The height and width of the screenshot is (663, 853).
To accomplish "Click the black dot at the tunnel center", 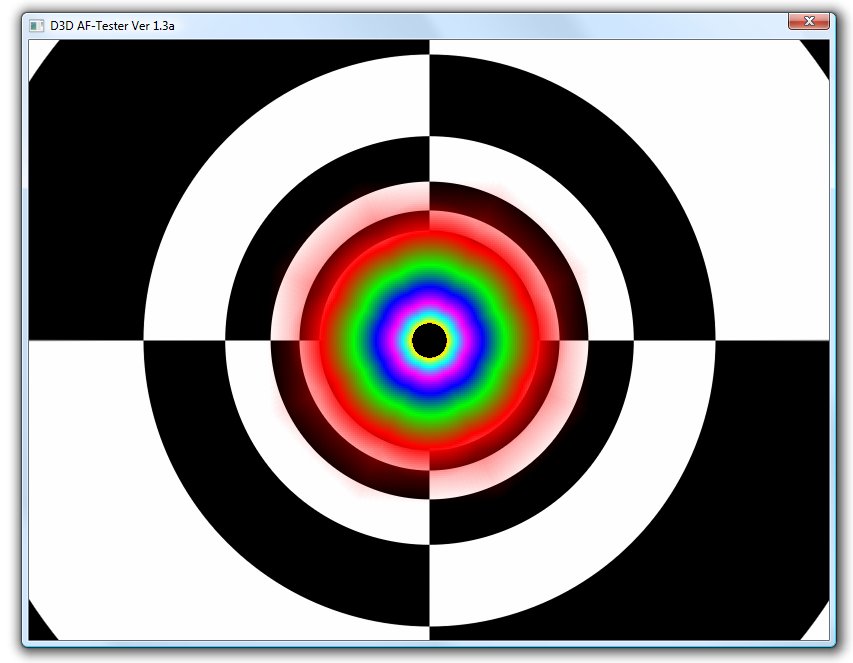I will (429, 341).
